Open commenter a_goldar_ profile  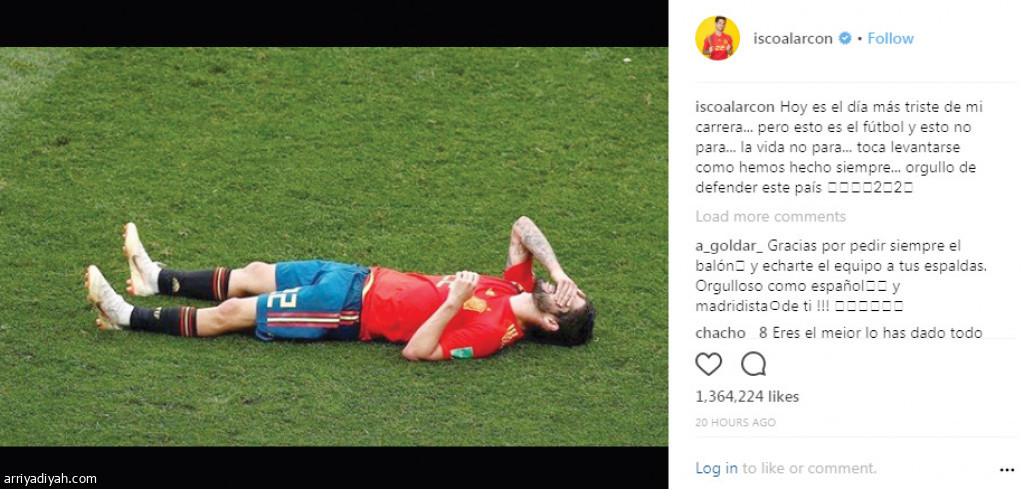click(729, 247)
